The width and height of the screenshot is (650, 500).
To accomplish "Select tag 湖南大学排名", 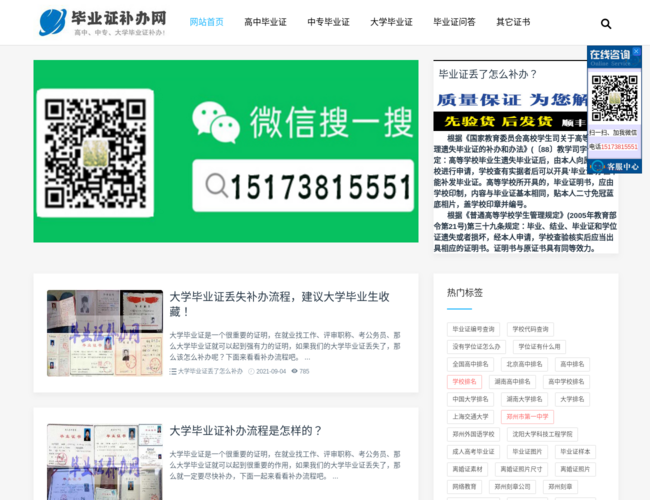I will click(x=524, y=399).
